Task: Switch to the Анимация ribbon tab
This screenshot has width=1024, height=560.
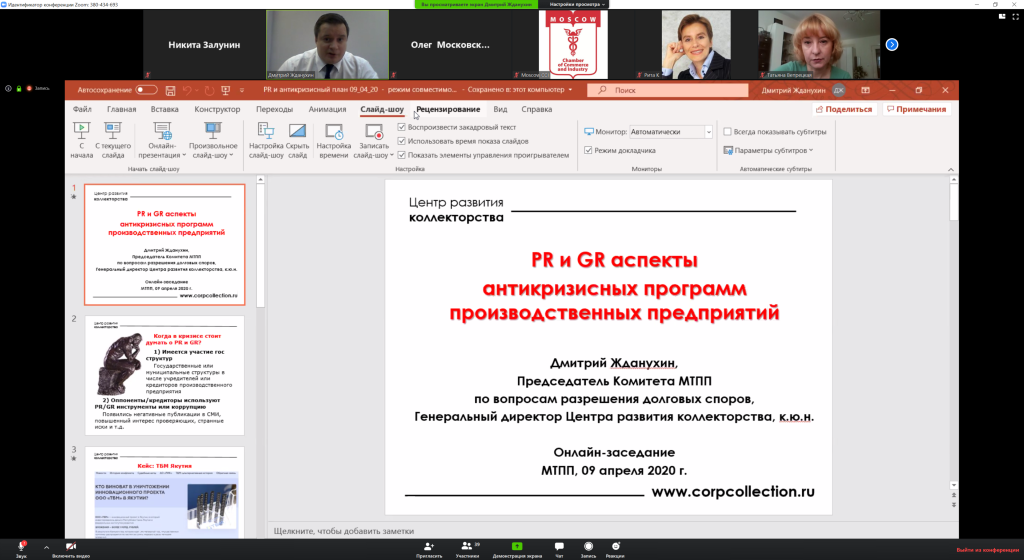Action: (x=327, y=109)
